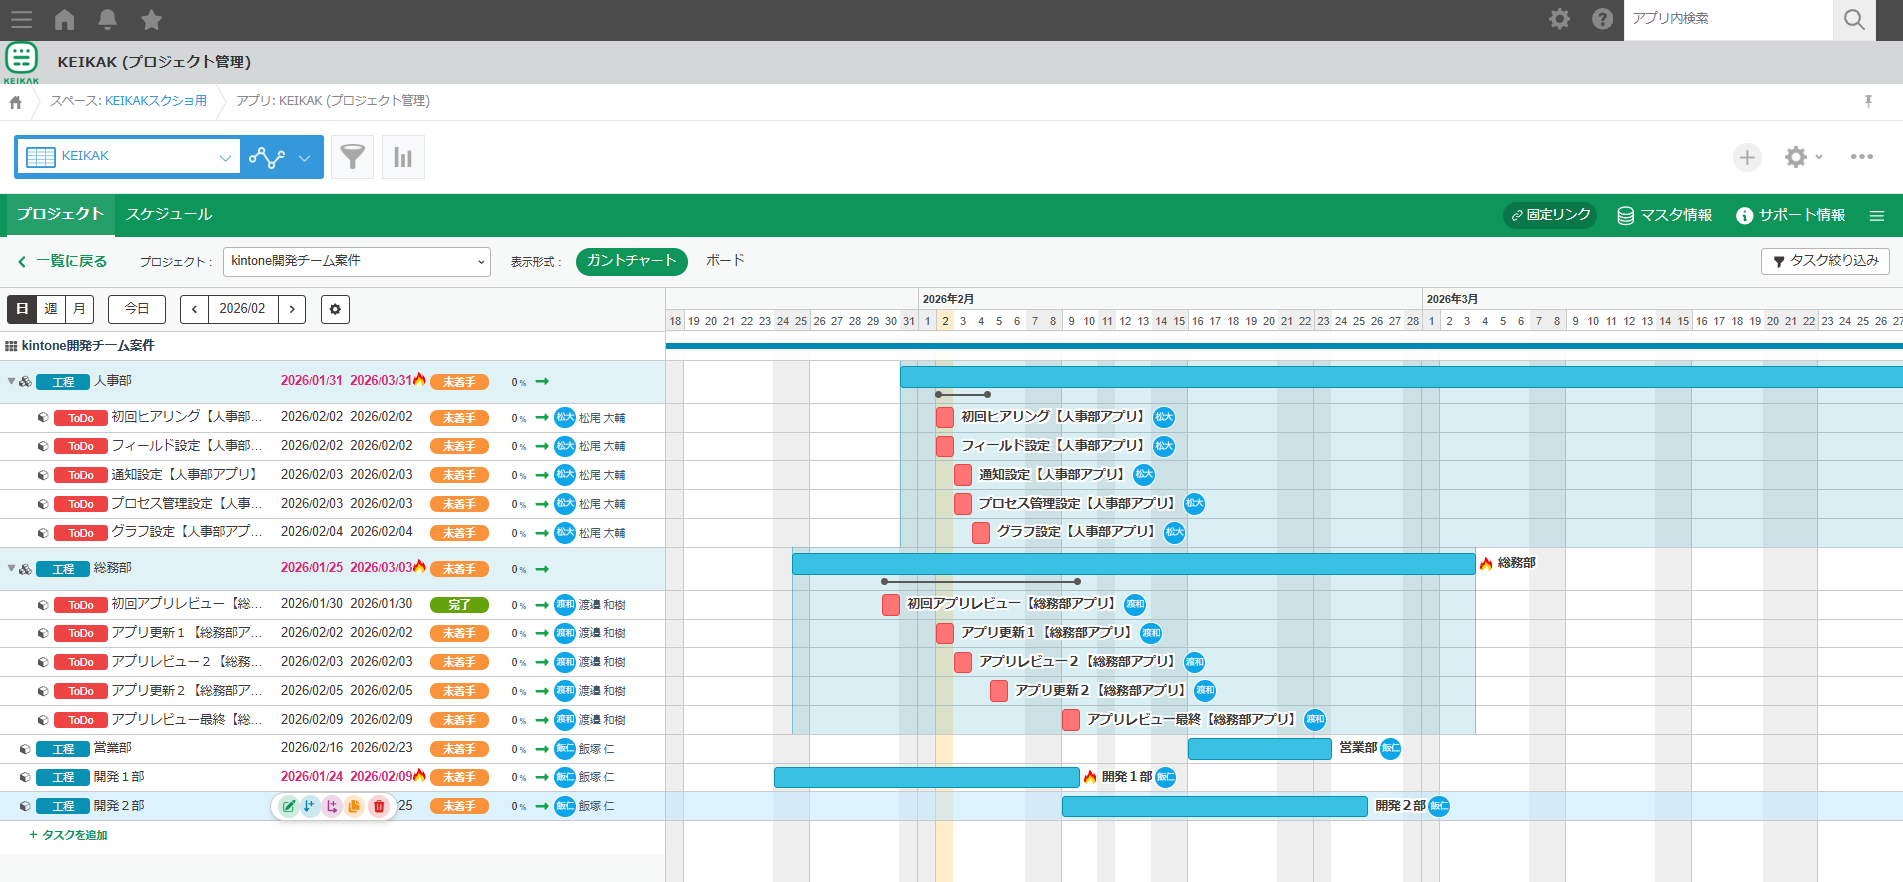The image size is (1903, 882).
Task: Switch Gantt scale to 月 view
Action: 79,309
